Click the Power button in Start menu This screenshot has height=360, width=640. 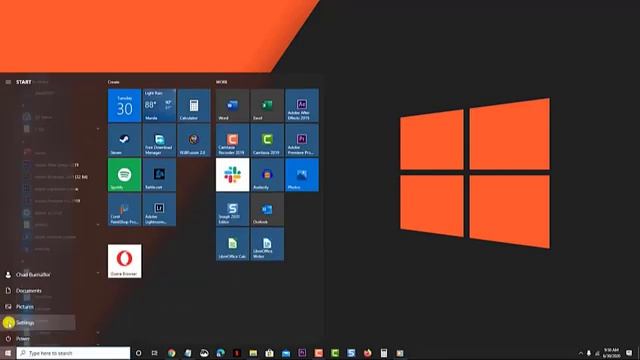[x=38, y=338]
